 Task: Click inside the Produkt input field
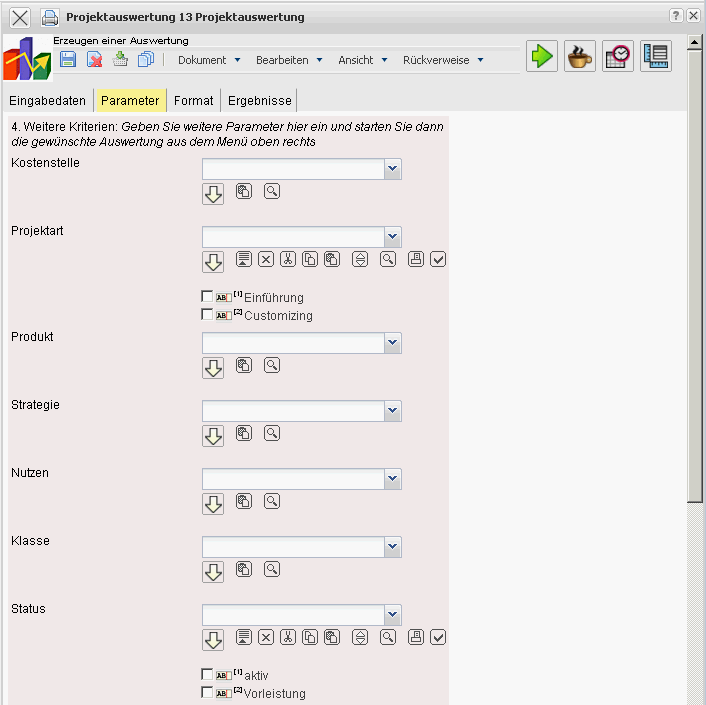click(293, 343)
